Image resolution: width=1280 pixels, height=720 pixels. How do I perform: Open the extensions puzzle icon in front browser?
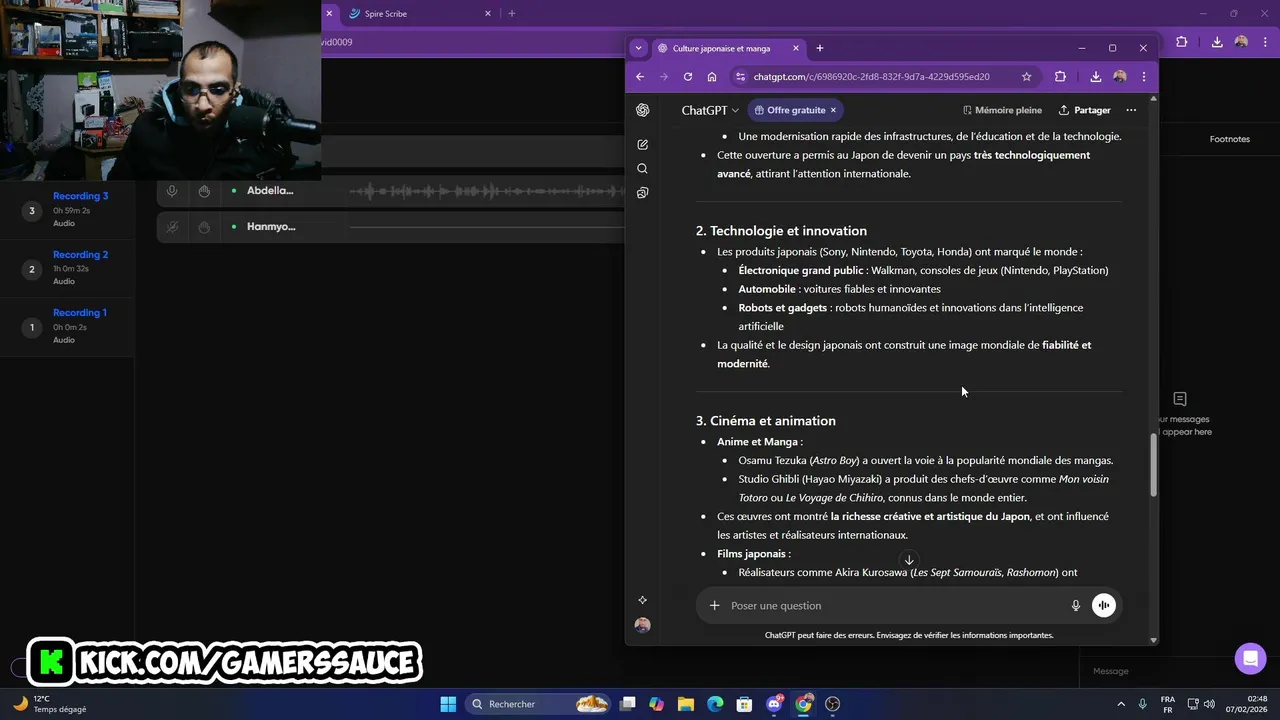click(x=1060, y=77)
